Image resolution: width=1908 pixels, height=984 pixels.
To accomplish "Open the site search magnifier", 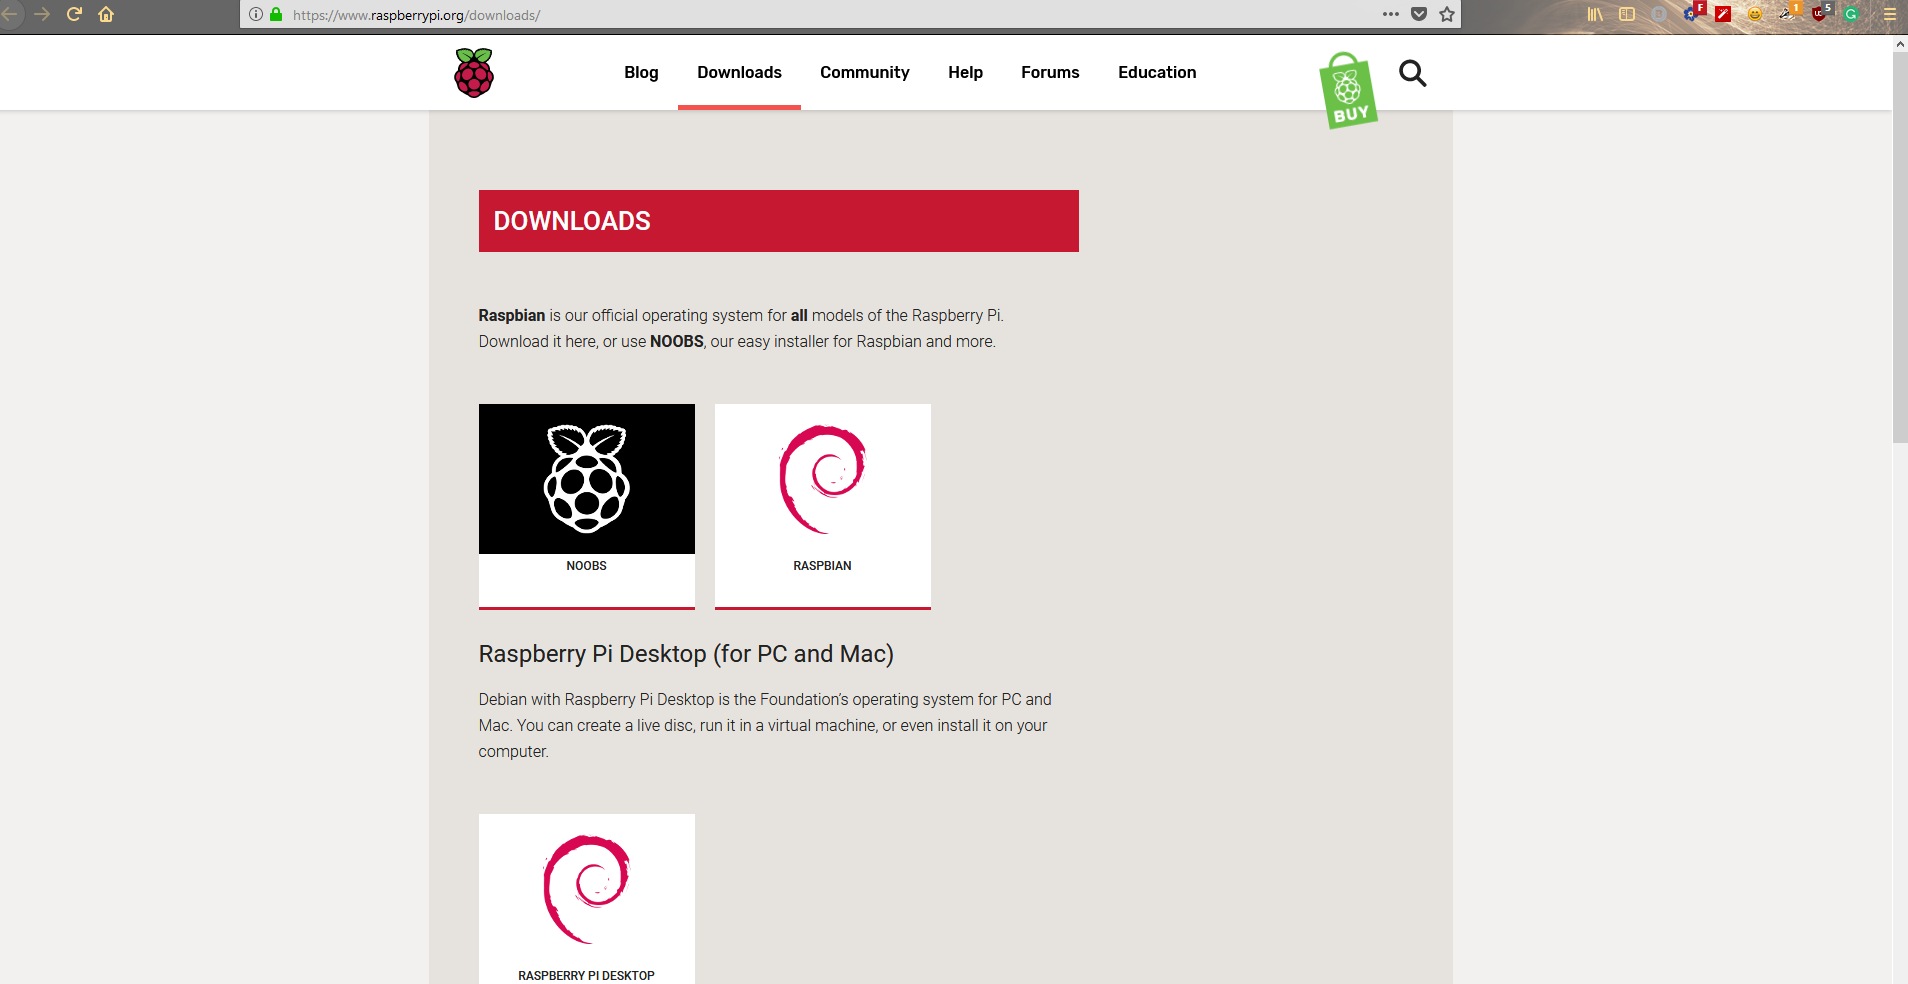I will [x=1412, y=73].
